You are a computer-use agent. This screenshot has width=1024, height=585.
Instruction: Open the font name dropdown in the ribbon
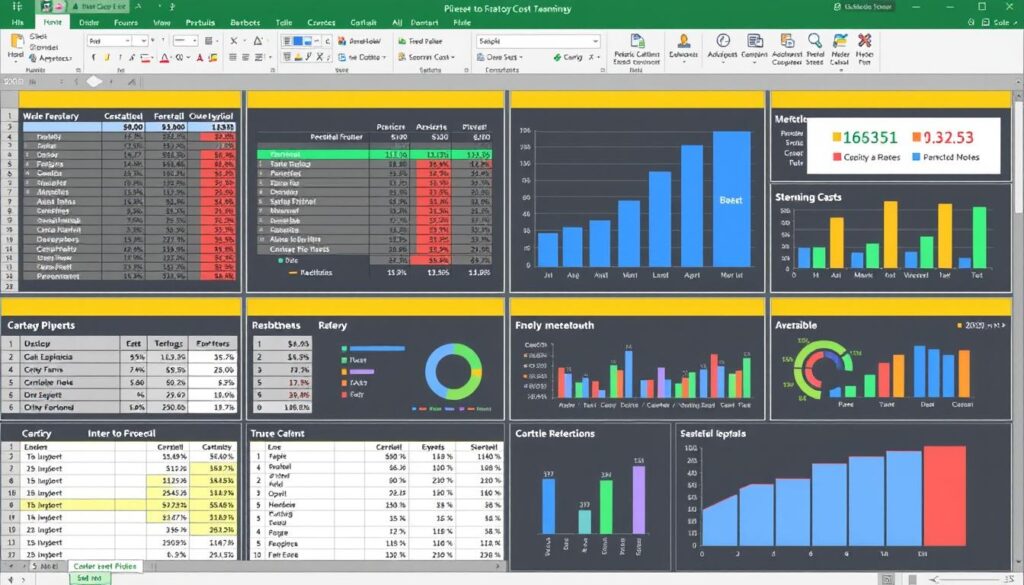(x=126, y=40)
